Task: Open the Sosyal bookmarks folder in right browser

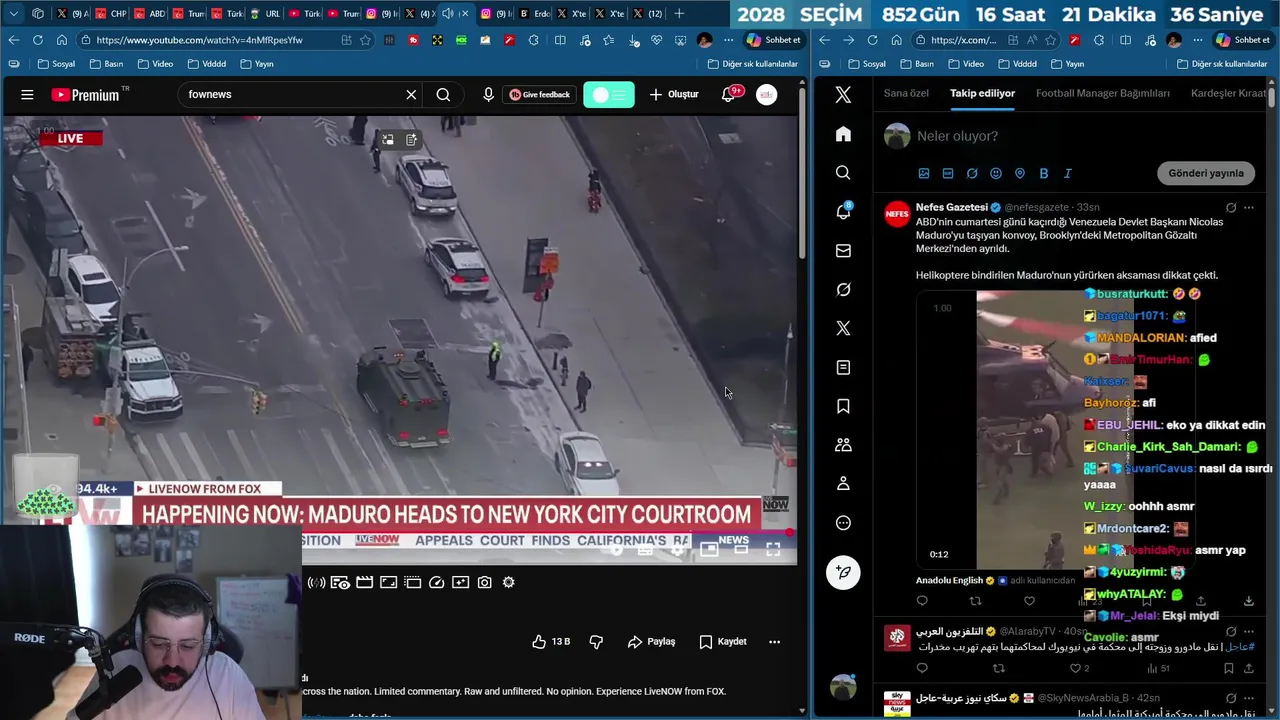Action: pos(866,64)
